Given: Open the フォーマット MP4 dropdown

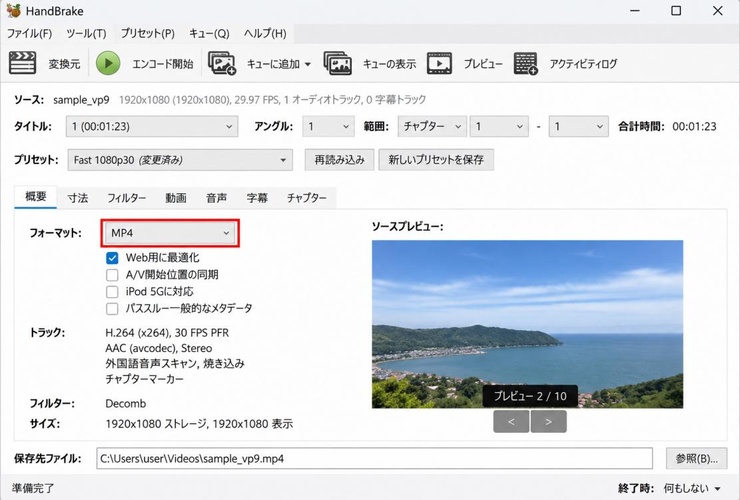Looking at the screenshot, I should point(170,233).
